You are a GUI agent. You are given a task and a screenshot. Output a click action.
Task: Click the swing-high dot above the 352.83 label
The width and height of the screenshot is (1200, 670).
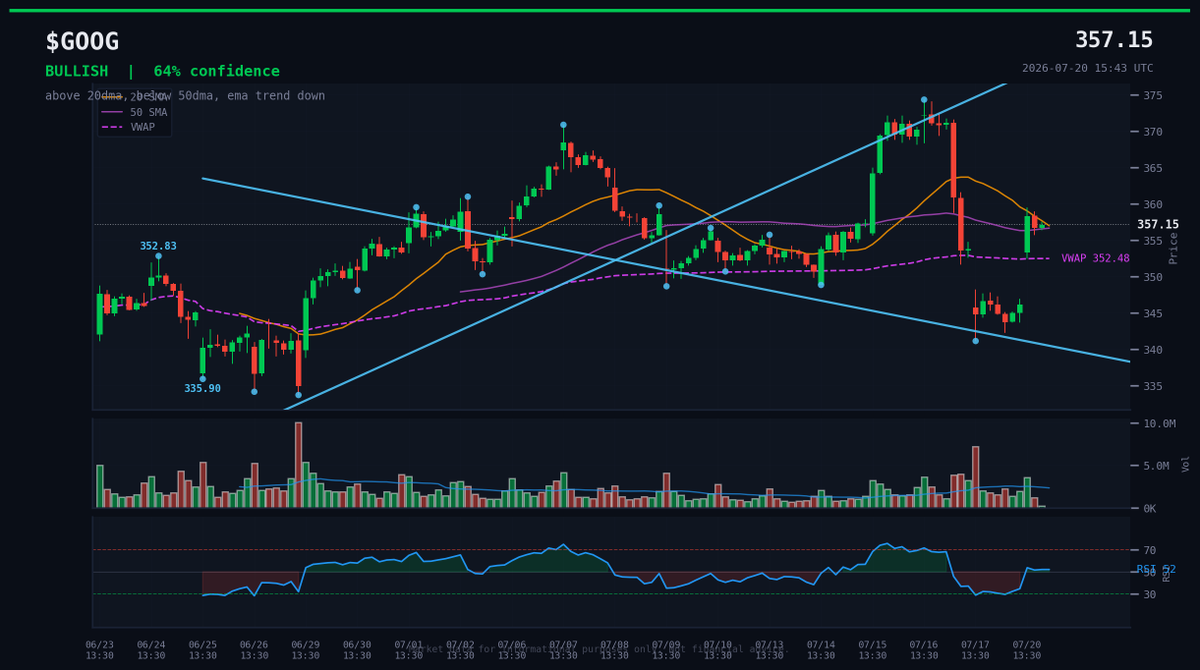coord(158,256)
